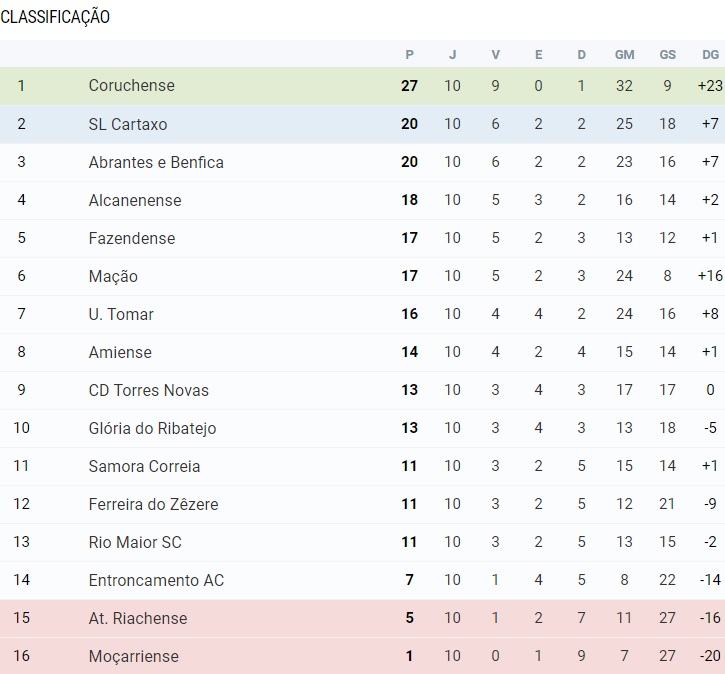The height and width of the screenshot is (674, 725).
Task: Click the CLASSIFICAÇÃO section heading
Action: pos(55,17)
